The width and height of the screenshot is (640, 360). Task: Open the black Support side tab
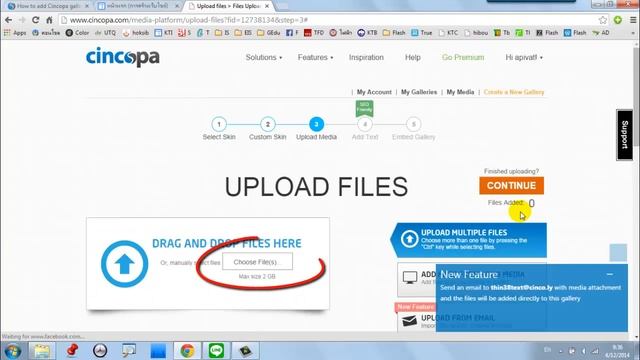coord(624,134)
